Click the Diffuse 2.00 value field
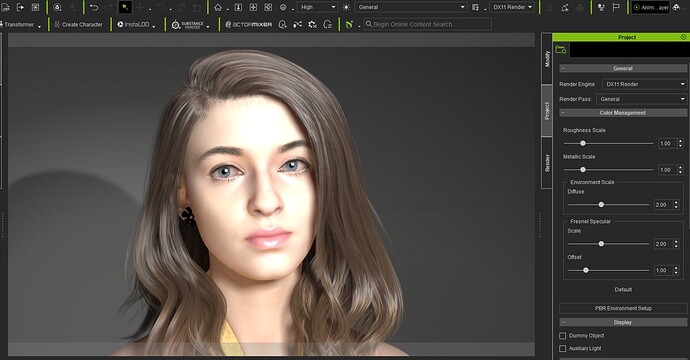 pos(663,205)
